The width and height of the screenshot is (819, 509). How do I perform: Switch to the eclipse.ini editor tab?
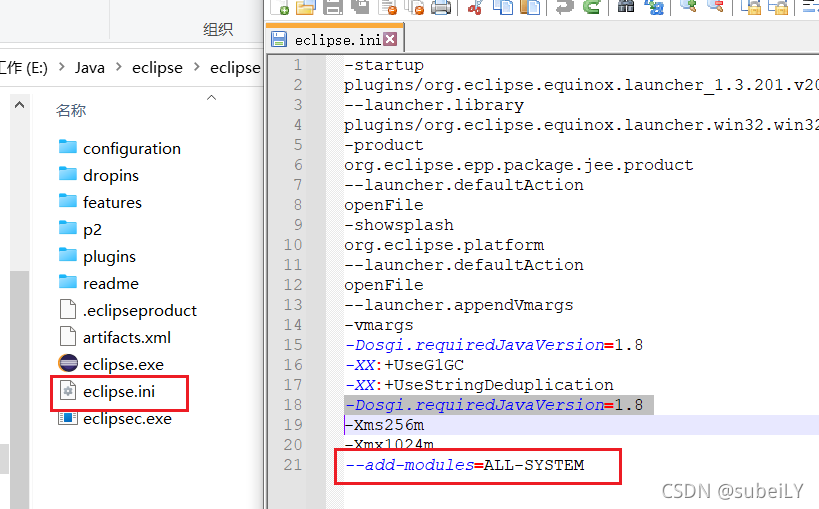click(337, 40)
